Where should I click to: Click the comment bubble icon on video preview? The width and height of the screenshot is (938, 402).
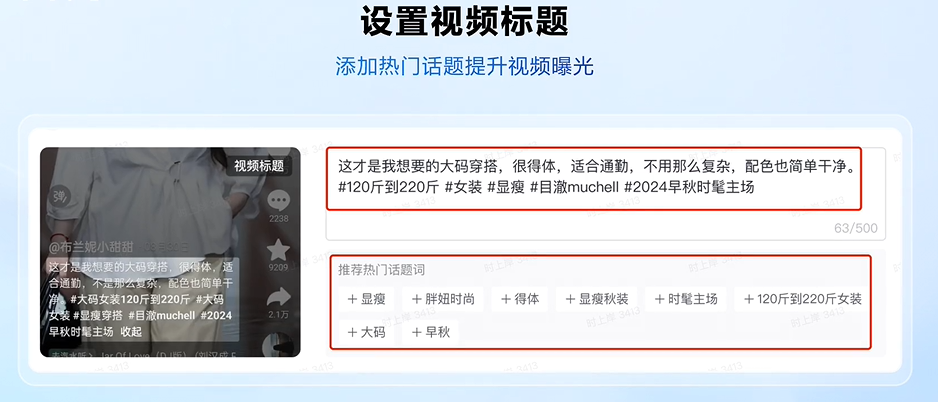[x=278, y=200]
